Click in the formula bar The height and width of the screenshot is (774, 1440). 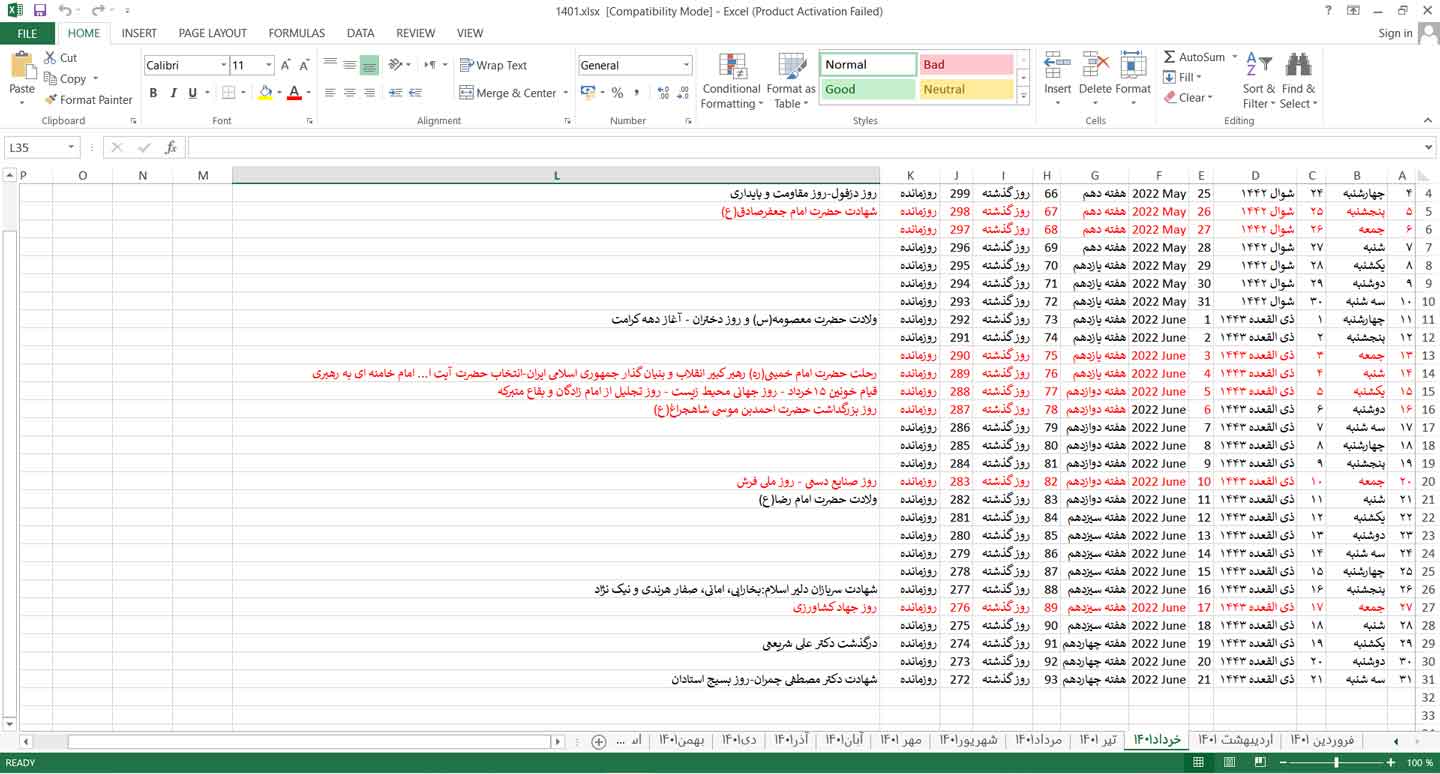(x=803, y=147)
